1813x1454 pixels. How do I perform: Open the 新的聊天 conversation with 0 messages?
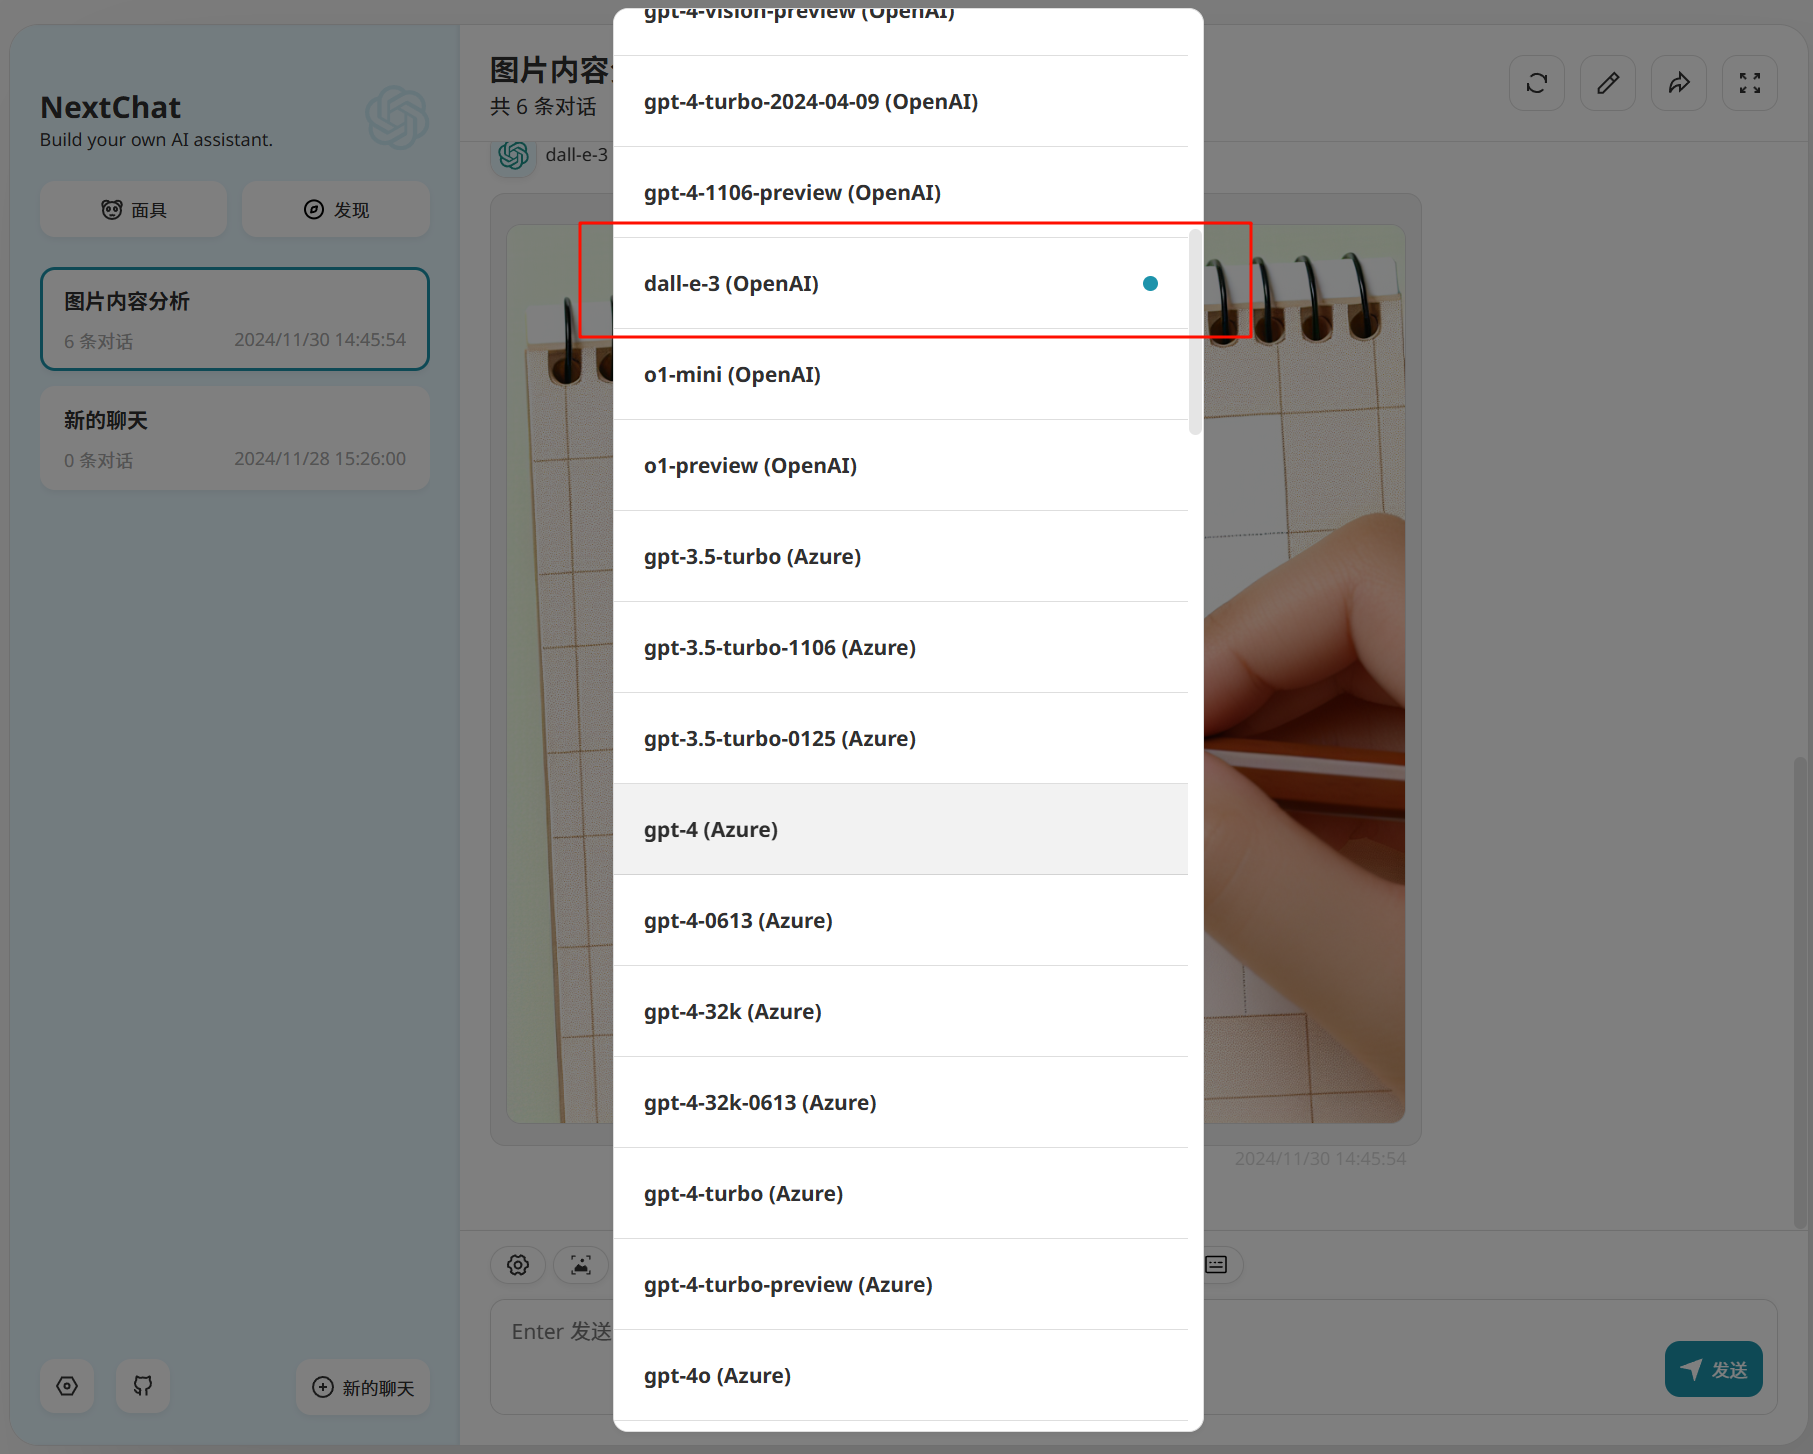(235, 439)
